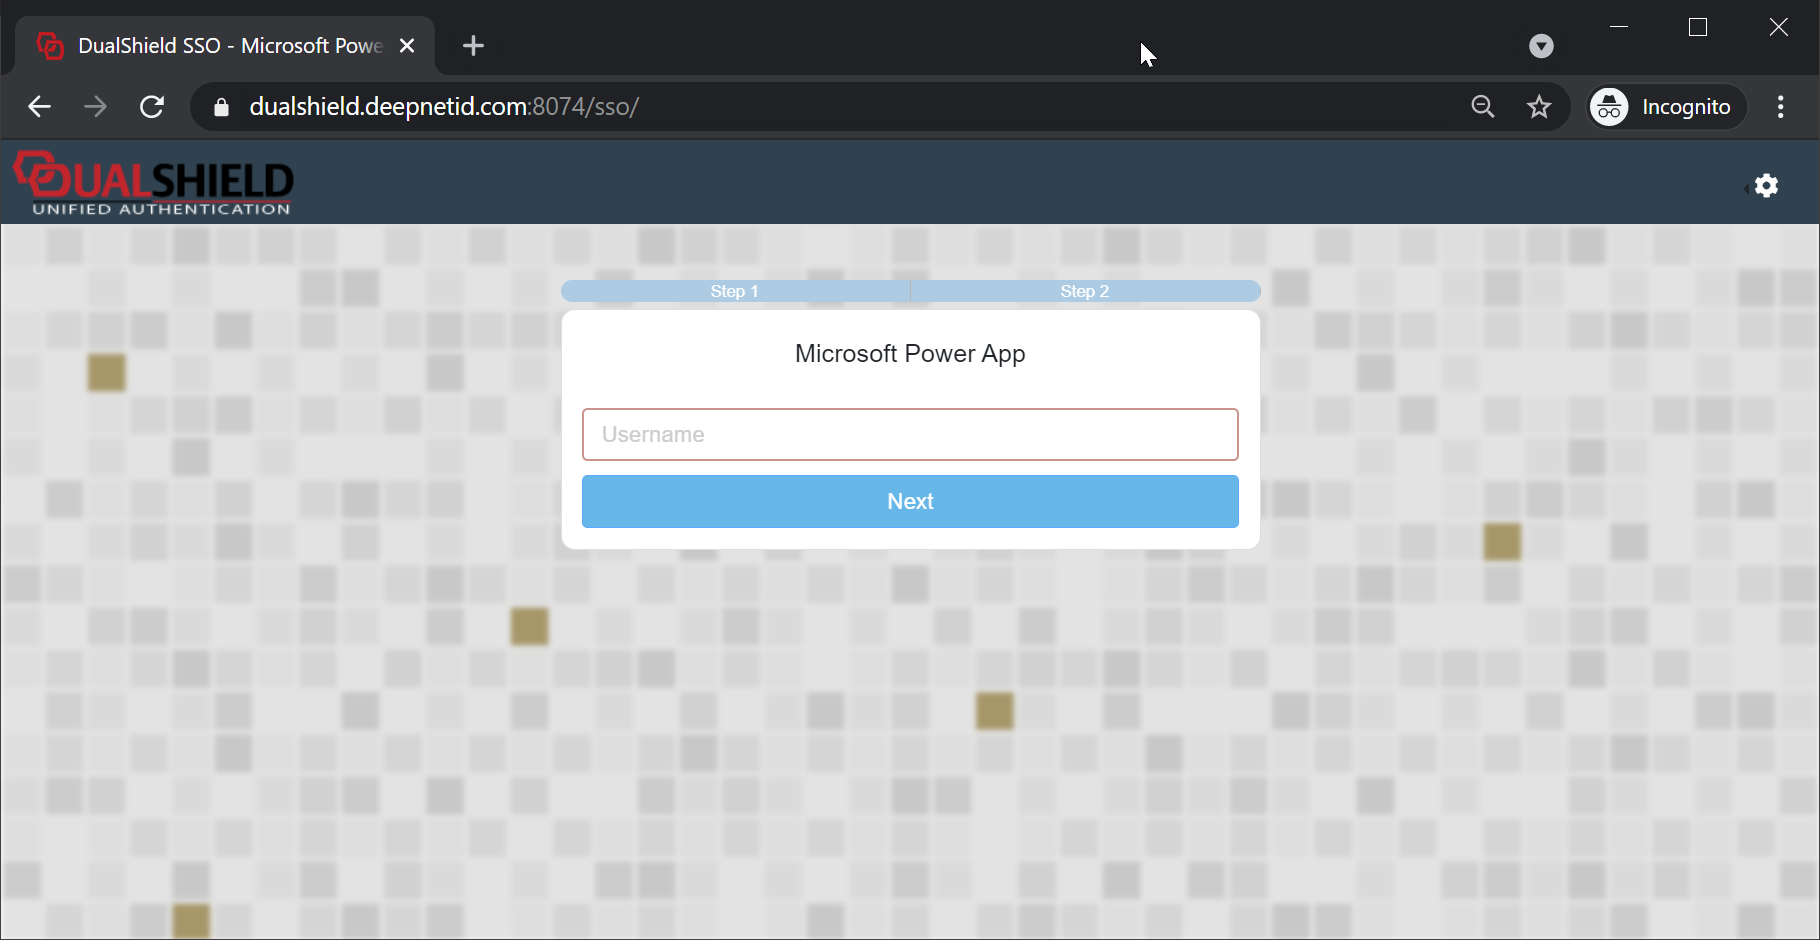Click the forward navigation arrow
The width and height of the screenshot is (1820, 940).
tap(96, 107)
